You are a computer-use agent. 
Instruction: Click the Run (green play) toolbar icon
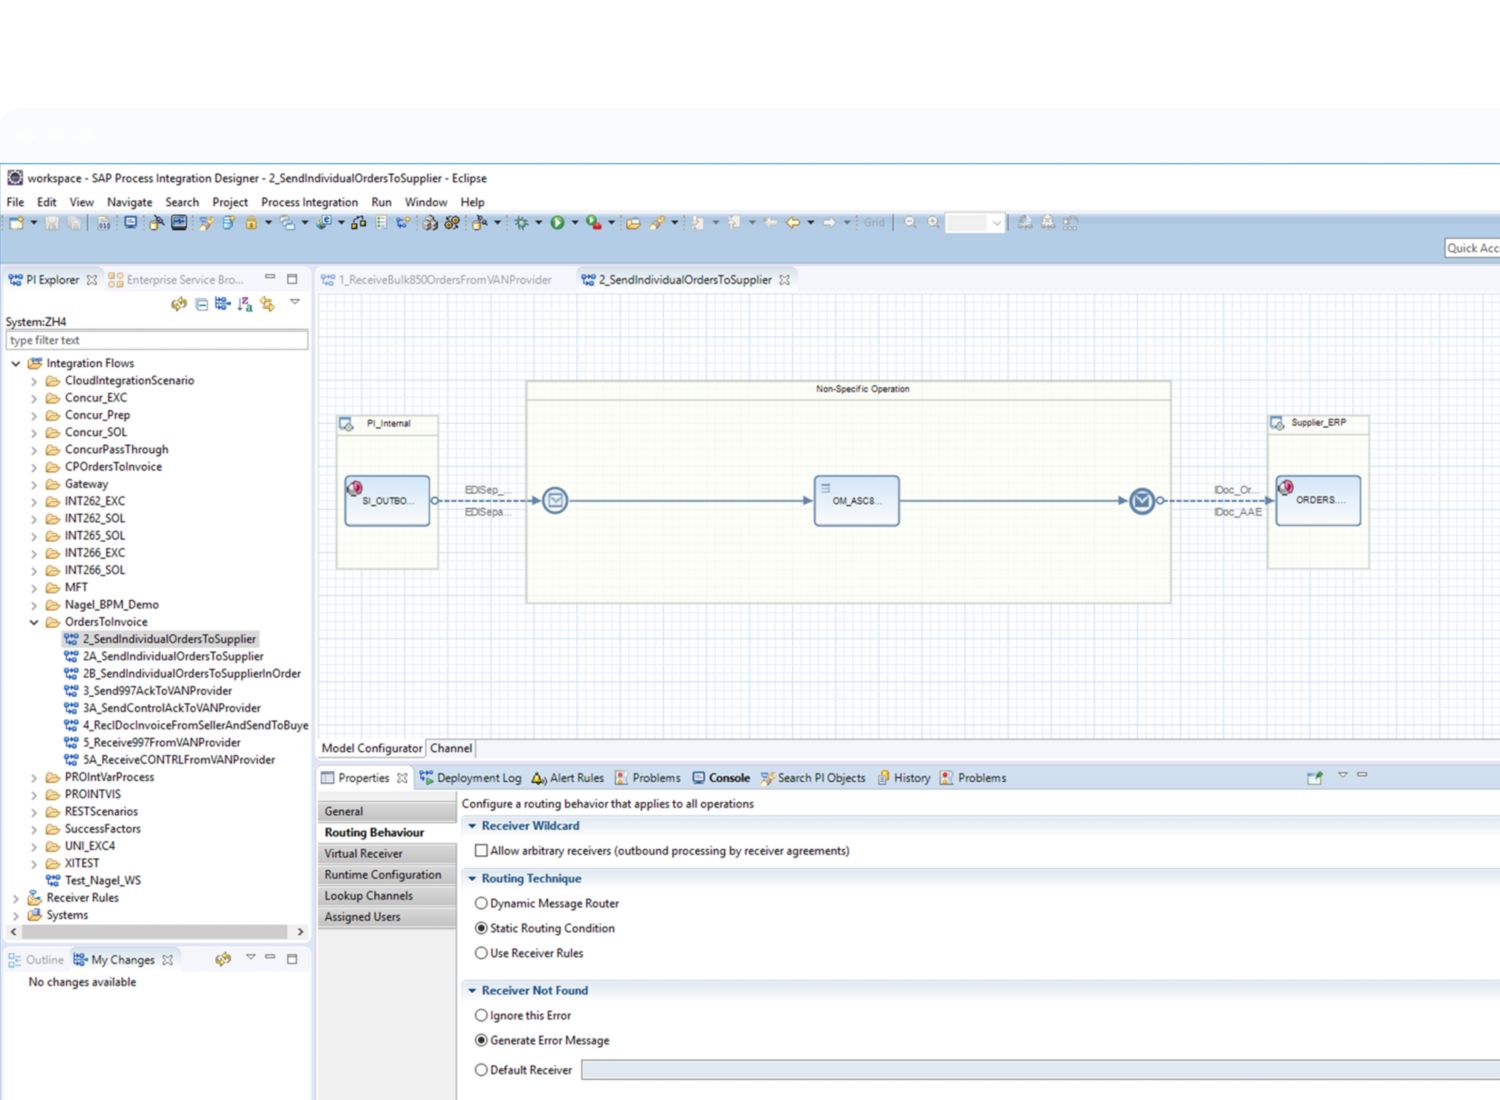click(557, 223)
